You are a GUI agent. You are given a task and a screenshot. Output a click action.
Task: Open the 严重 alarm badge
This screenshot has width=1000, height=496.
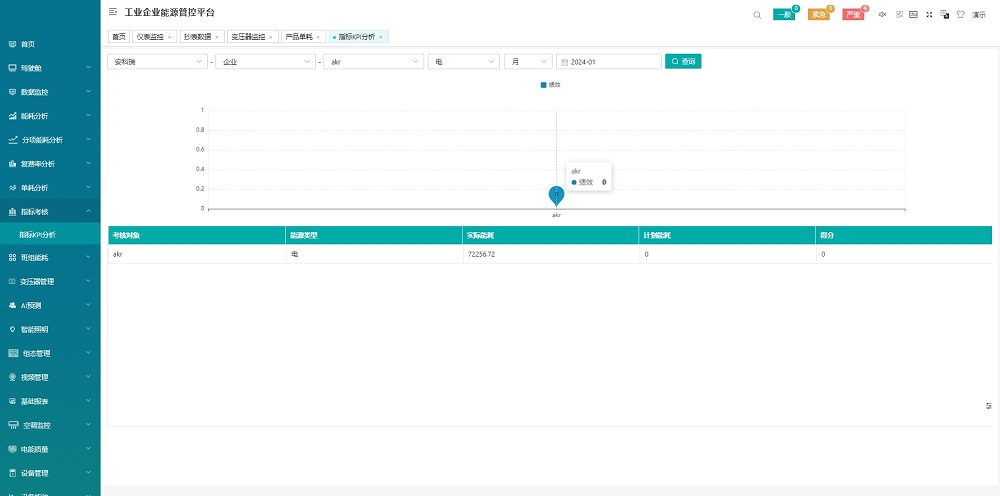pyautogui.click(x=852, y=15)
